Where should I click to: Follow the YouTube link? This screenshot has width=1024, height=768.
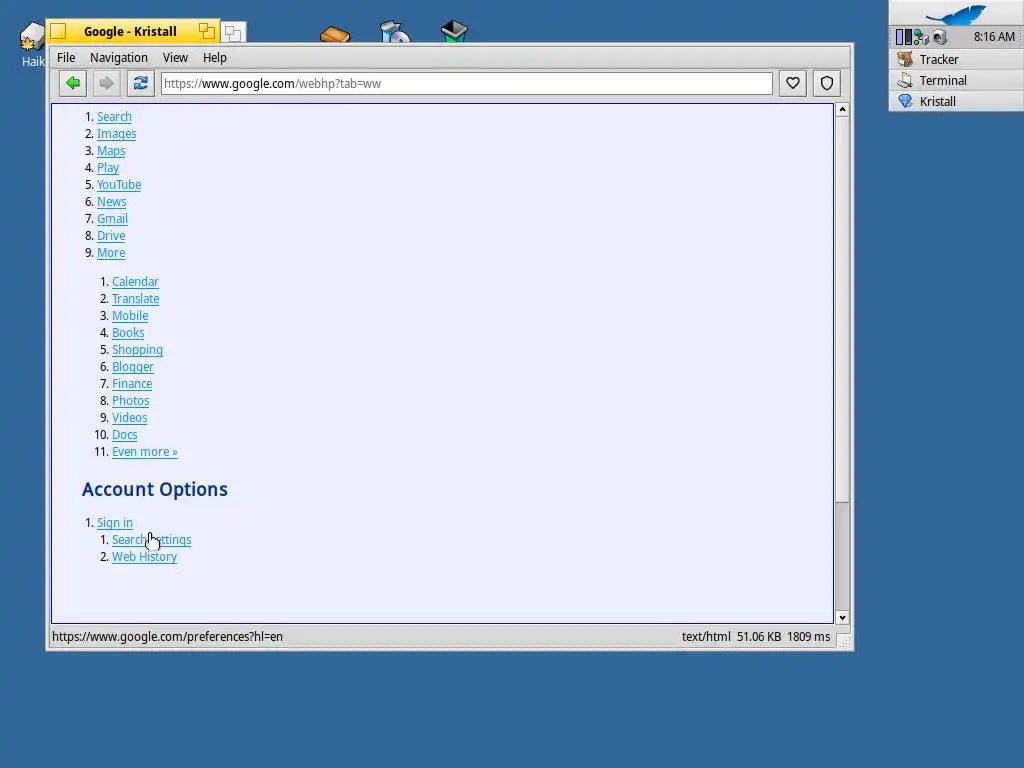tap(119, 185)
